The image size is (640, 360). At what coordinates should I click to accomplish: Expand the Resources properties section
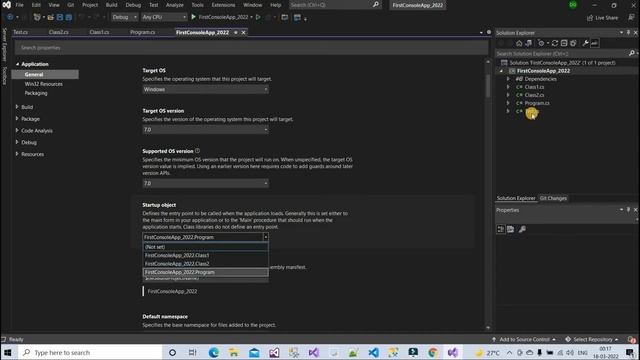17,154
